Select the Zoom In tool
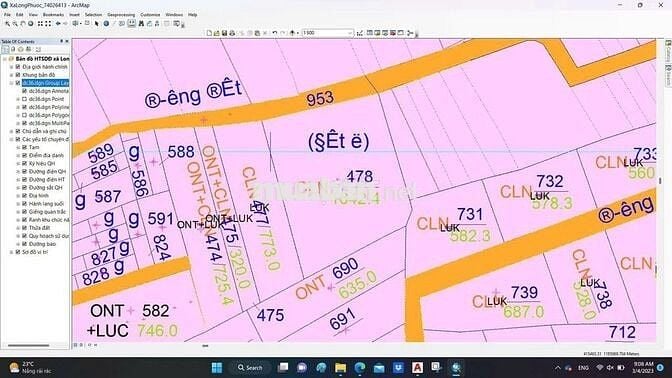The image size is (672, 378). 7,24
